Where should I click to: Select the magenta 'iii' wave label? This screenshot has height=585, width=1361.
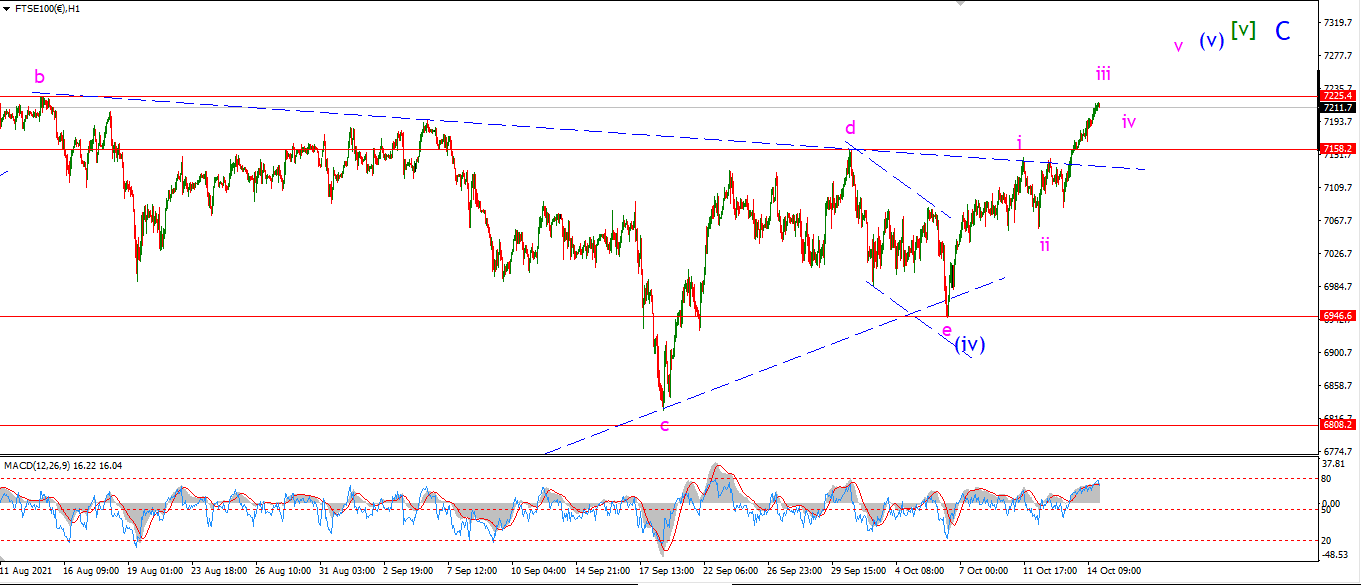pos(1103,73)
